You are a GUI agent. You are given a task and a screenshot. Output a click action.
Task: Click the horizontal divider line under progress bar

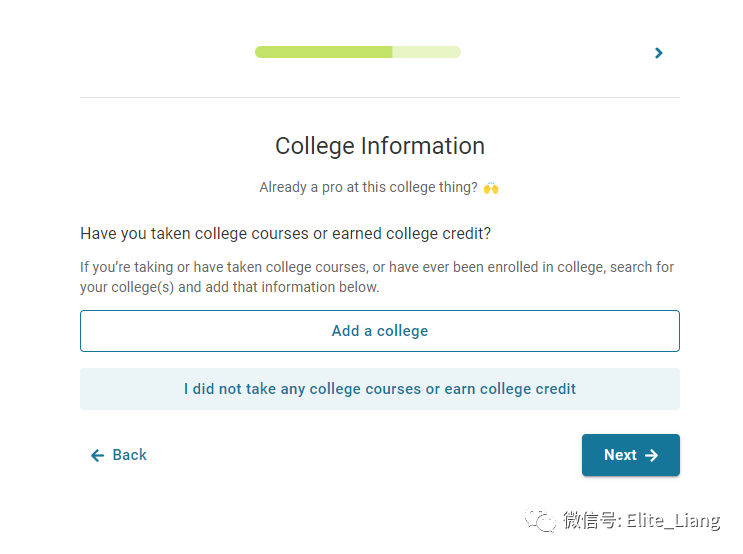click(x=380, y=97)
